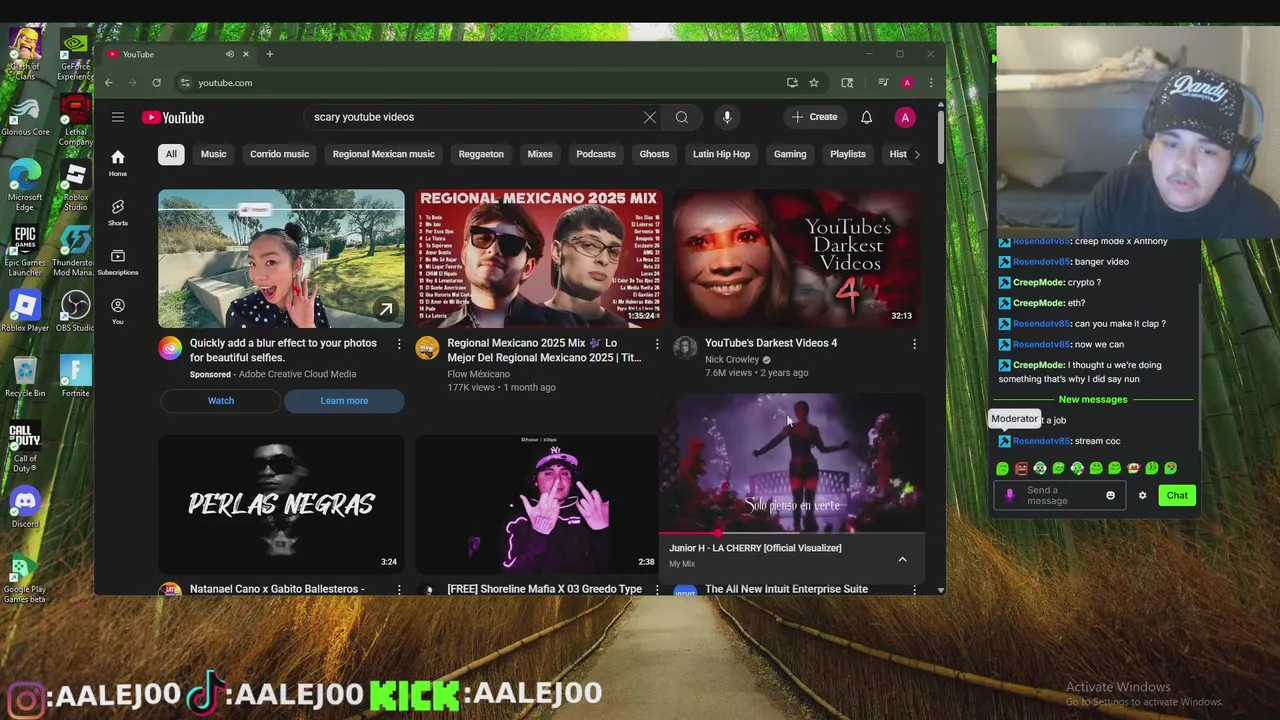This screenshot has width=1280, height=720.
Task: Select the Gaming filter chip
Action: 790,154
